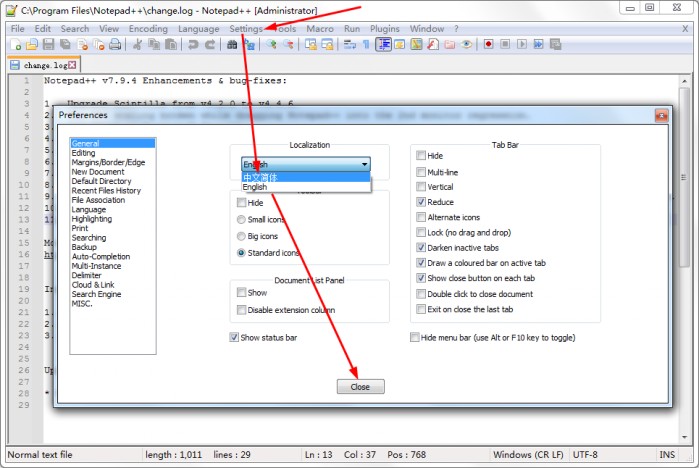Check Disable extension column checkbox
Image resolution: width=699 pixels, height=468 pixels.
click(x=241, y=310)
